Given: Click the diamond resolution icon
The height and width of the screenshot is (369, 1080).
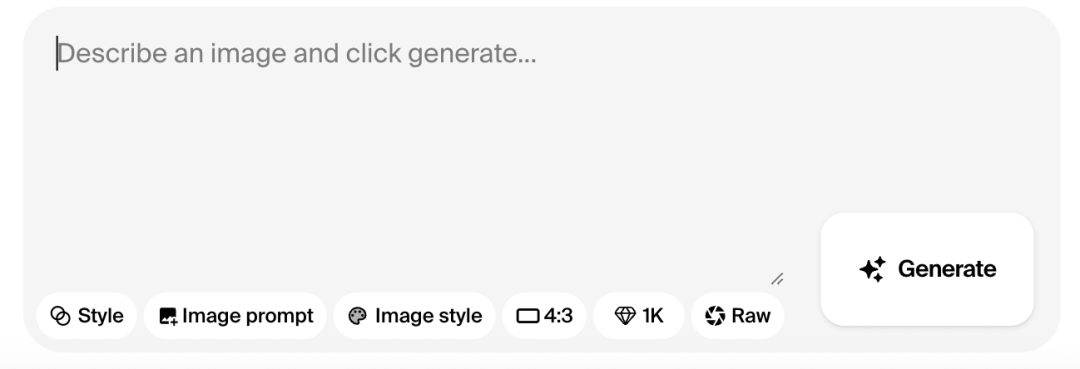Looking at the screenshot, I should pos(625,316).
